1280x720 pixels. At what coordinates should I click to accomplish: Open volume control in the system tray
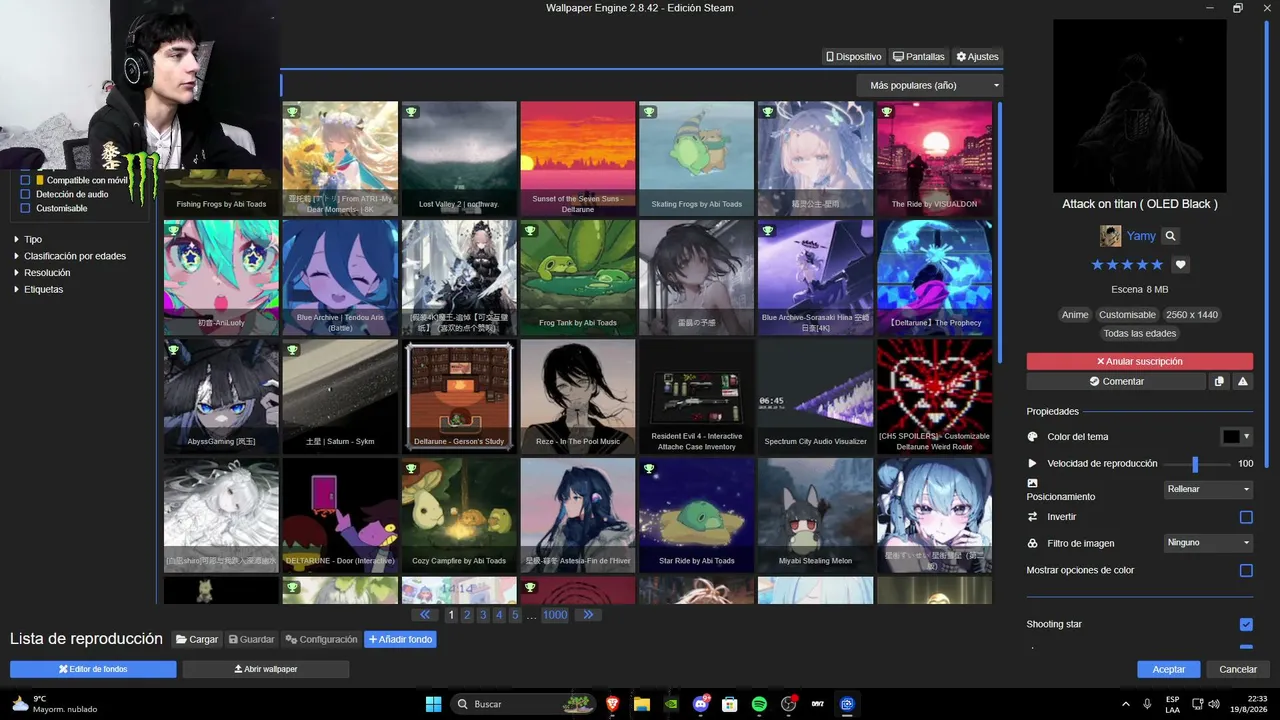pyautogui.click(x=1214, y=704)
